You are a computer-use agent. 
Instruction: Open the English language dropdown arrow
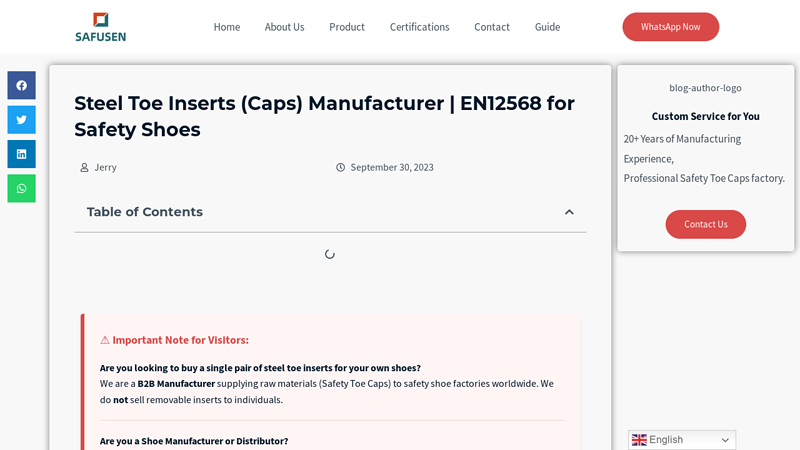coord(725,440)
